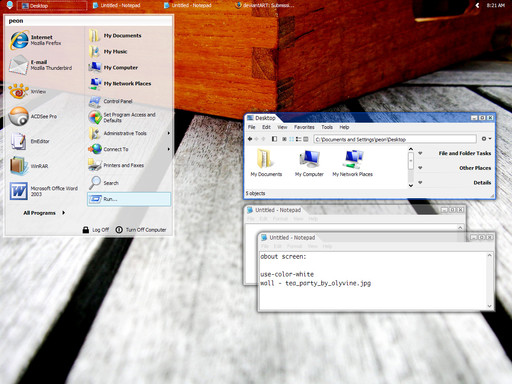Click the Log Off button
This screenshot has height=384, width=512.
[96, 230]
